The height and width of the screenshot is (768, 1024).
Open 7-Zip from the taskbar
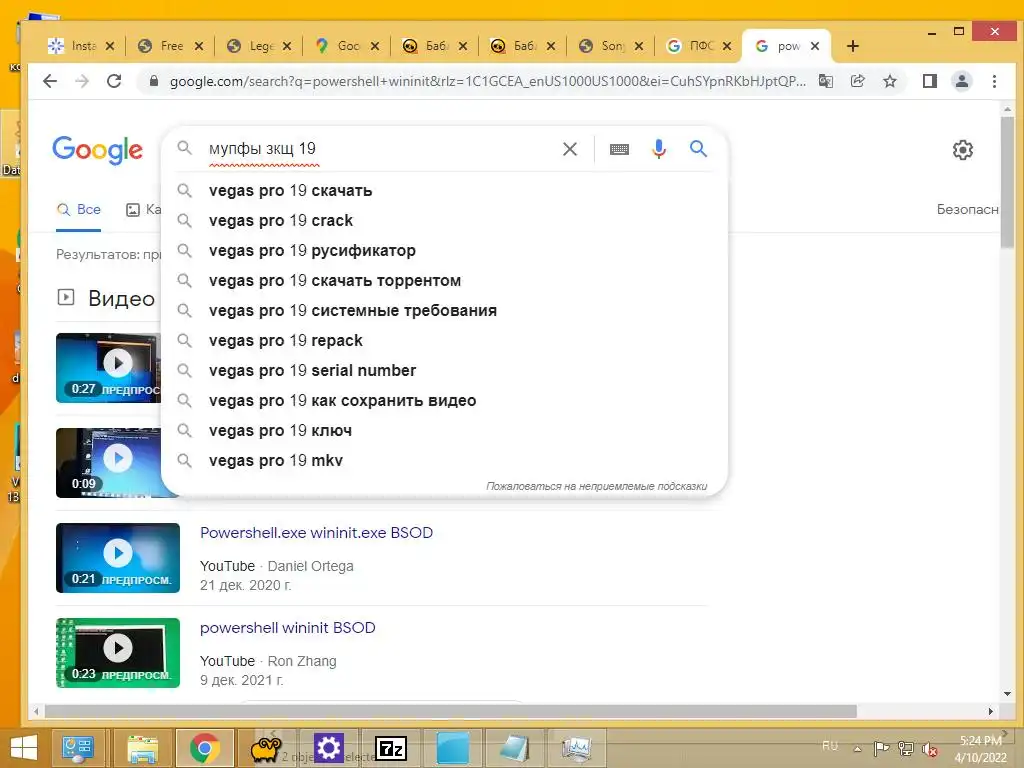pyautogui.click(x=391, y=748)
